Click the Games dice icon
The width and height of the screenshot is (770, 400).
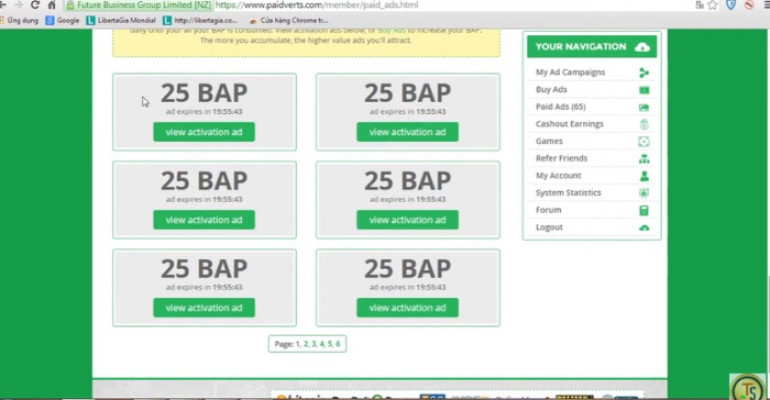(644, 141)
